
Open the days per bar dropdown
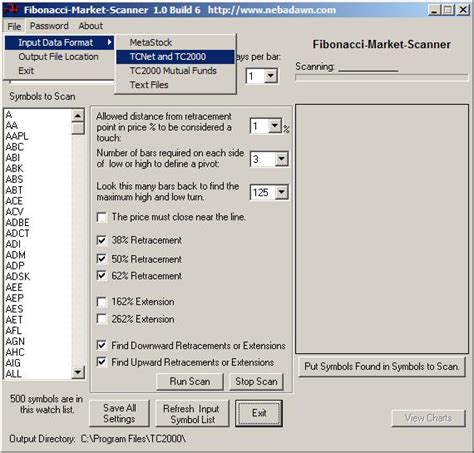271,76
